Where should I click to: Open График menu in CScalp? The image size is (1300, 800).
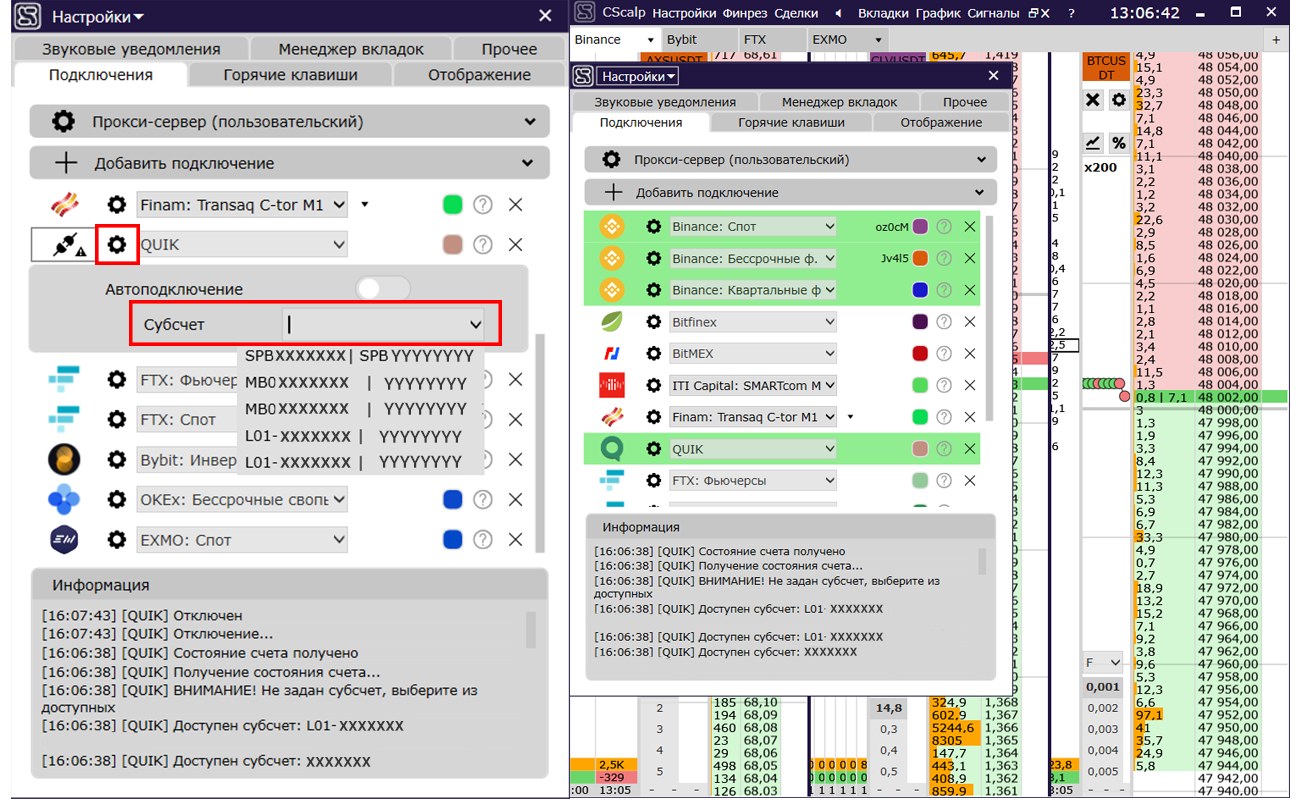[x=937, y=13]
